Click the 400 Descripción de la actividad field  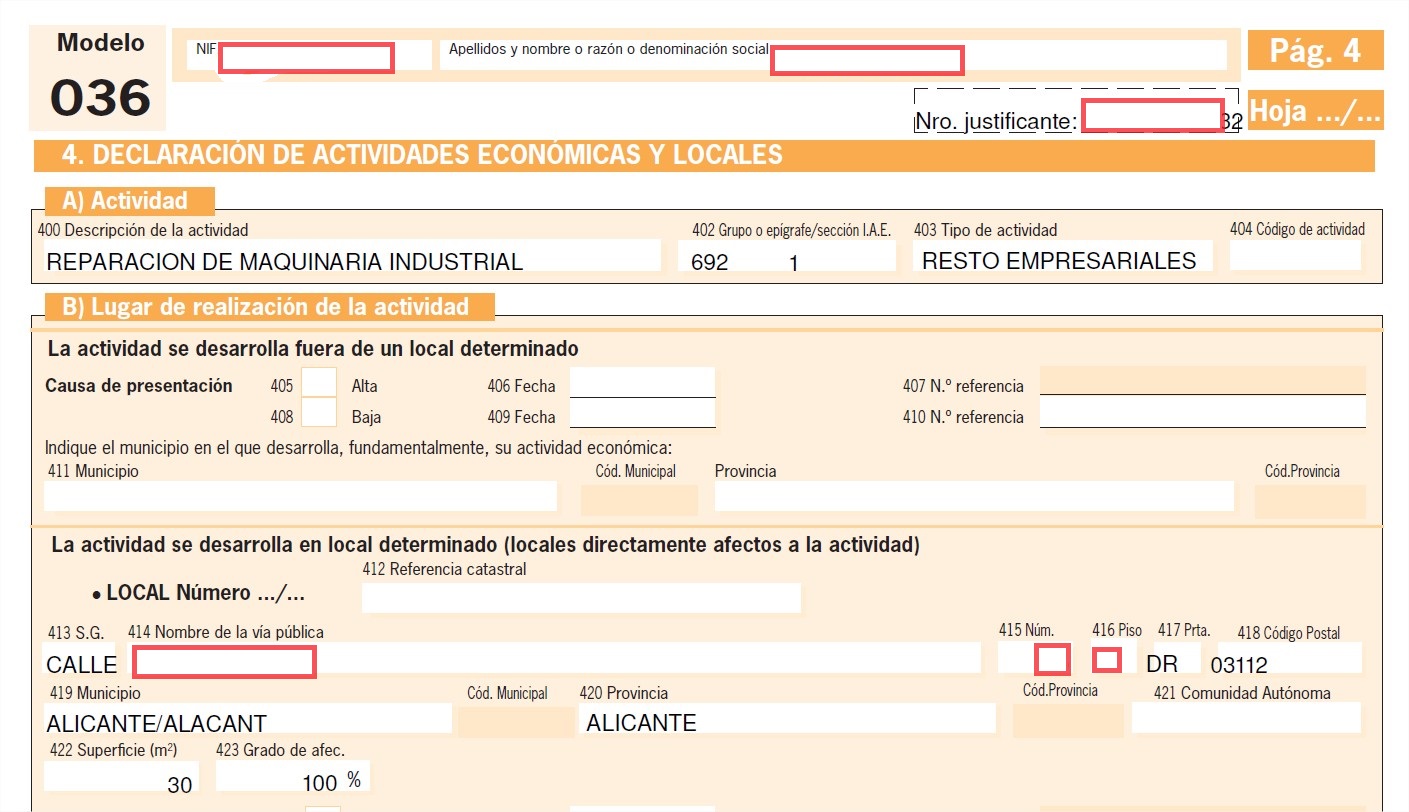(351, 255)
